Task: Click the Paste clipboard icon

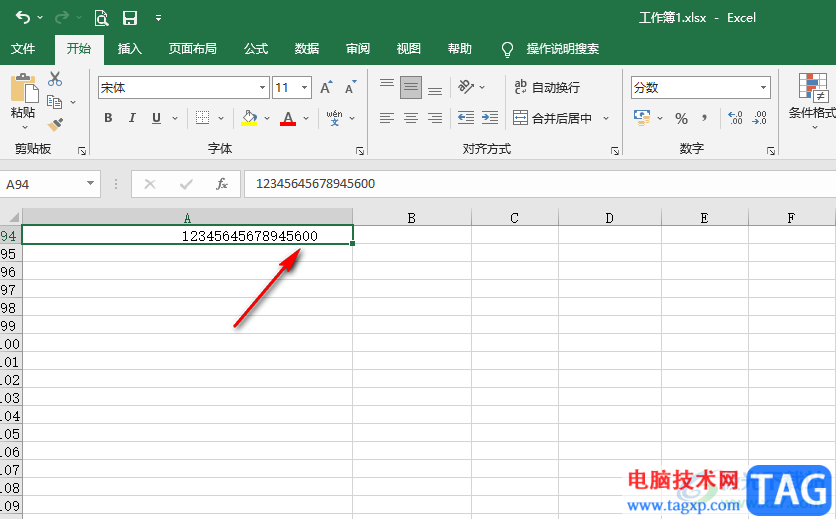Action: click(x=24, y=88)
